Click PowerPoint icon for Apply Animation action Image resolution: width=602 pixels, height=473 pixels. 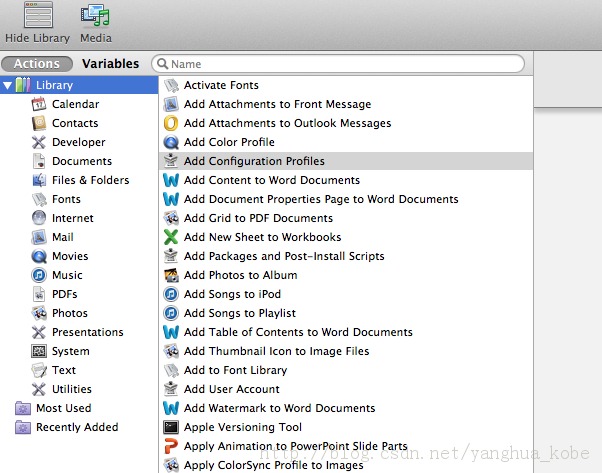[x=171, y=446]
